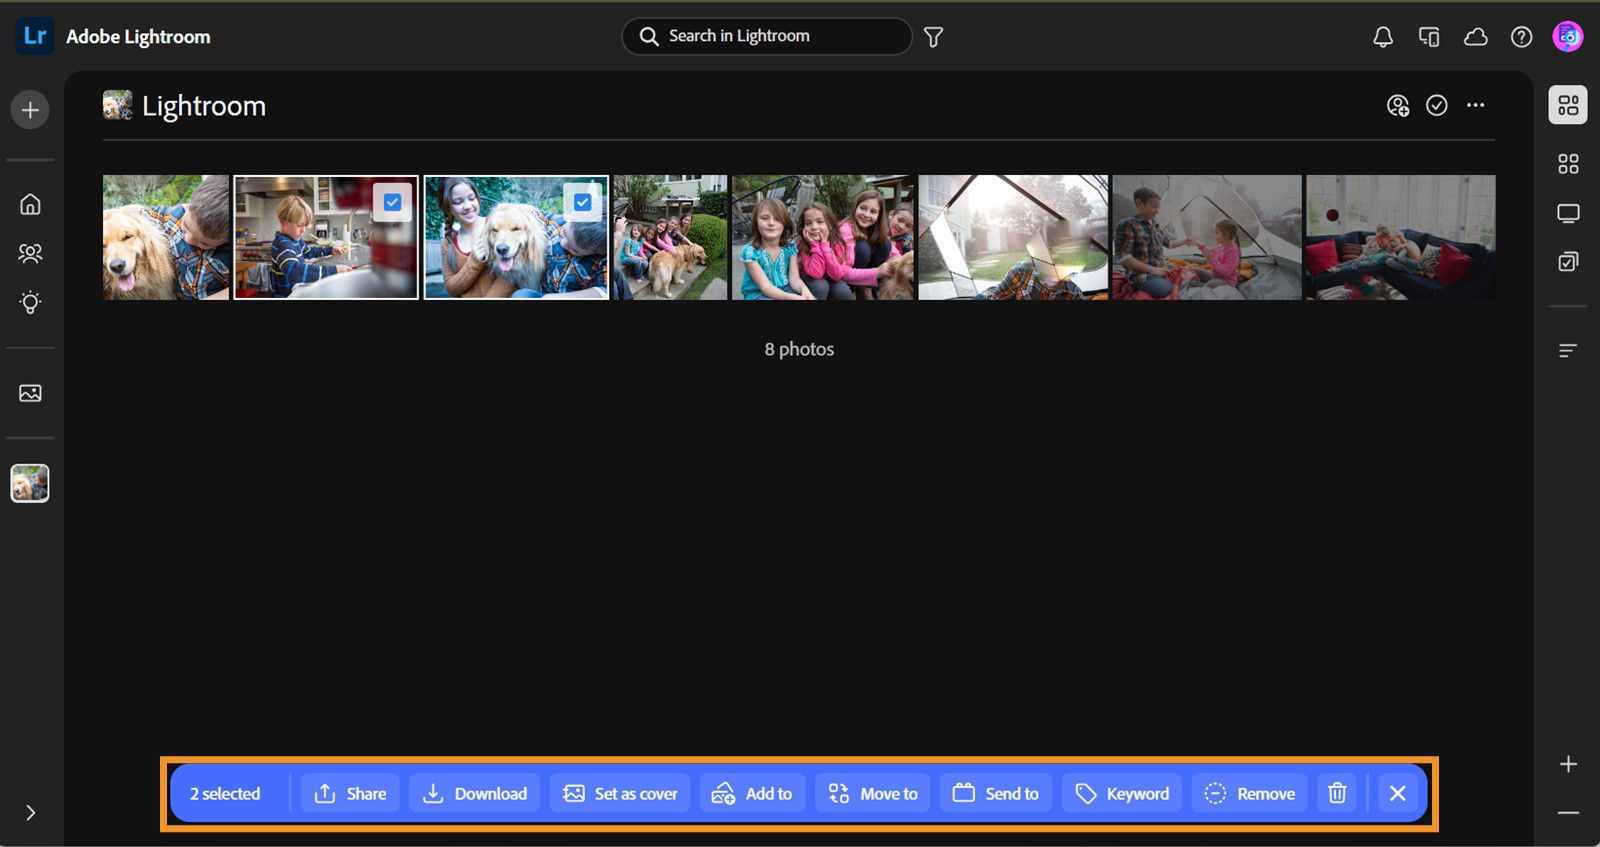Click the '2 selected' label
Image resolution: width=1600 pixels, height=847 pixels.
point(225,794)
